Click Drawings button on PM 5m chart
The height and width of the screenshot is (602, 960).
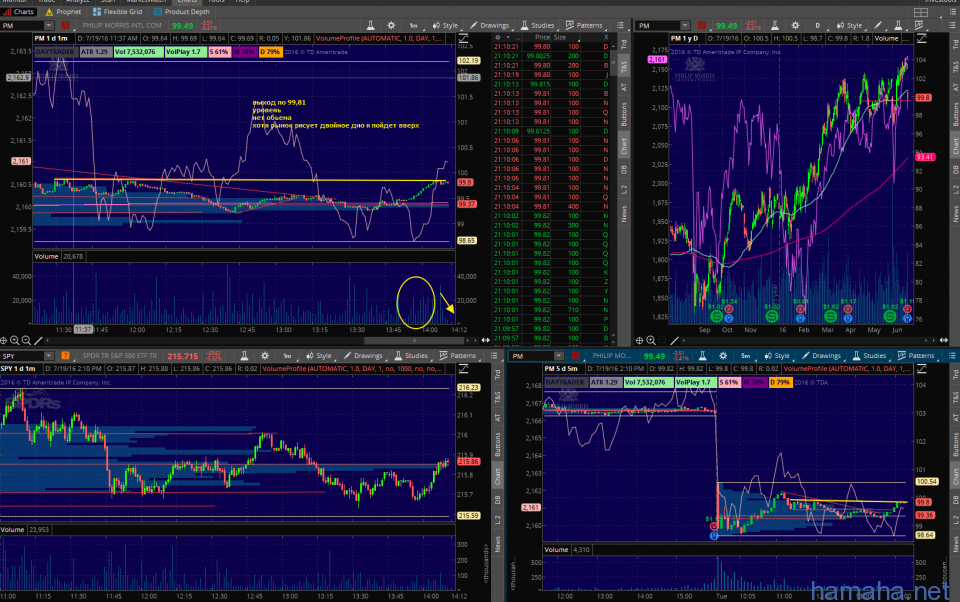point(821,355)
